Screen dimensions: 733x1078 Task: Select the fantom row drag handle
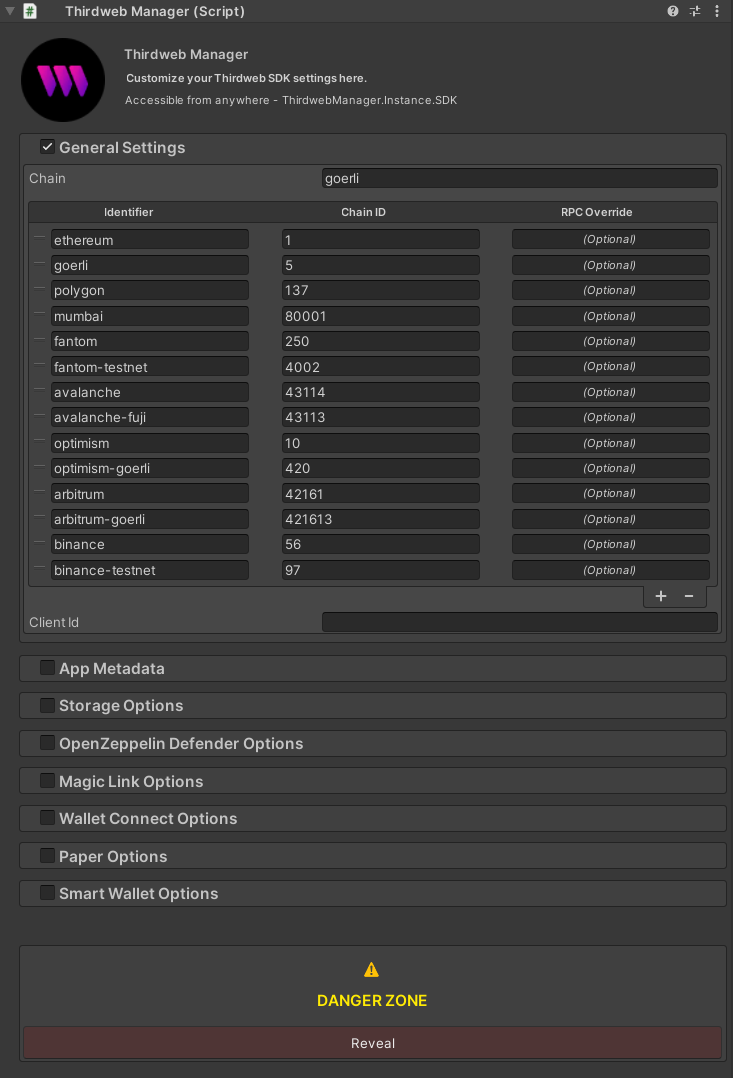pyautogui.click(x=39, y=340)
